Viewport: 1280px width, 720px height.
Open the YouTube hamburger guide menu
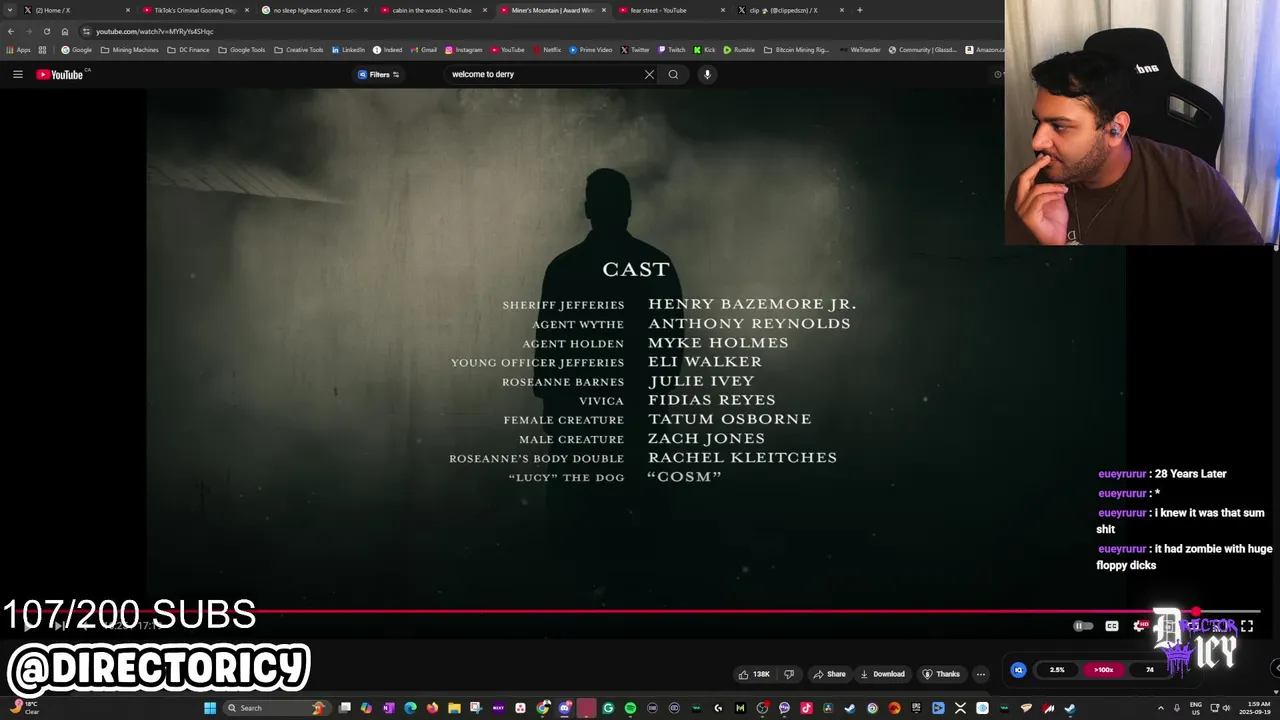point(17,74)
